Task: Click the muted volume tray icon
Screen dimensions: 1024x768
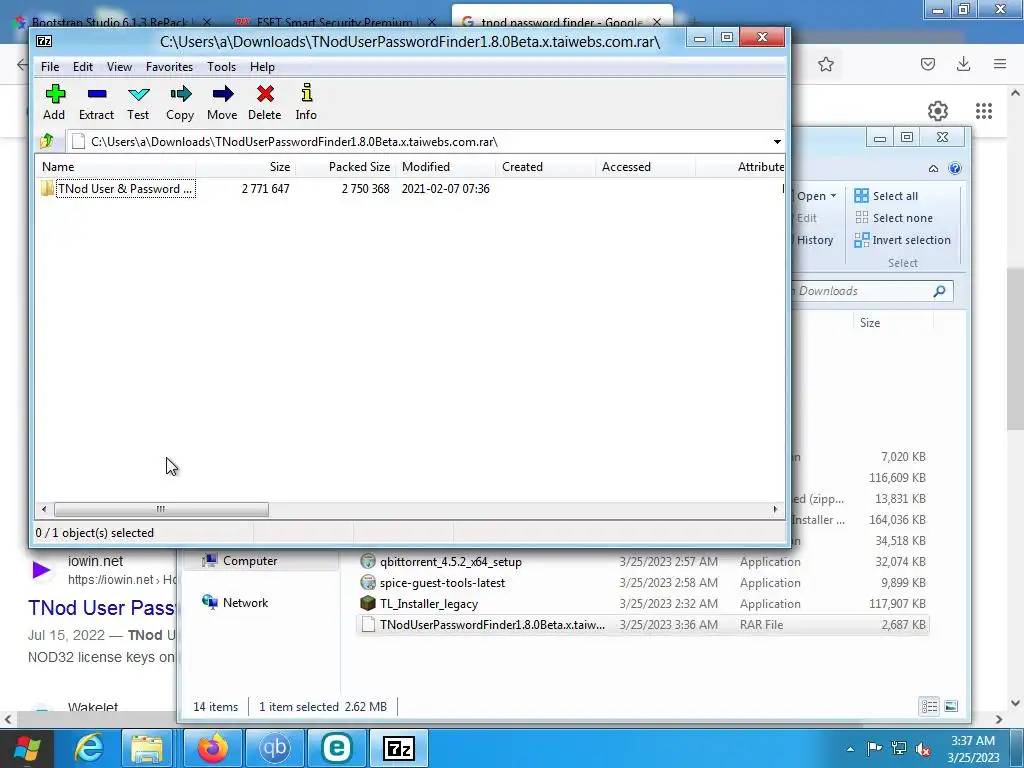Action: point(923,749)
